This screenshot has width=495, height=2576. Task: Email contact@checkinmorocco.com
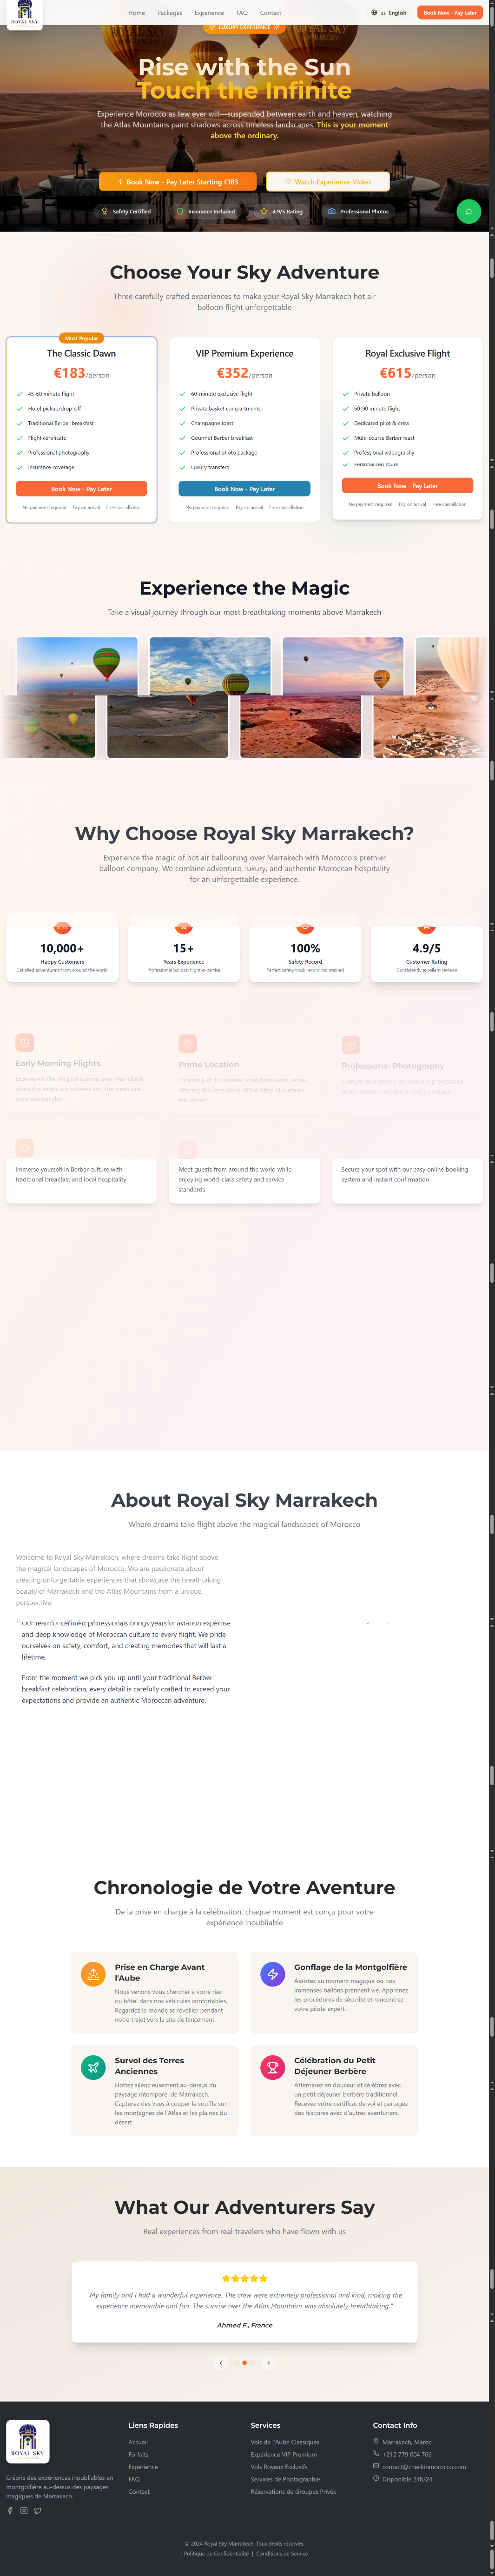click(x=424, y=2467)
